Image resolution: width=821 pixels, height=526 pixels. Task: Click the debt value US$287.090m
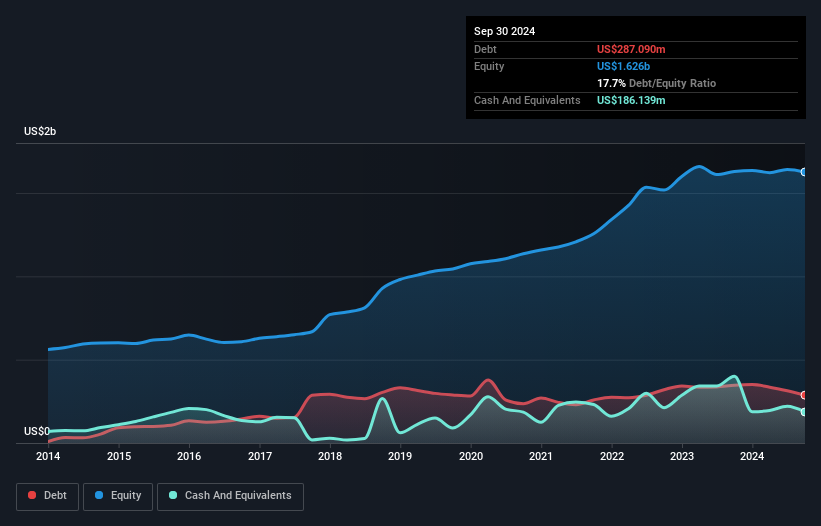631,49
